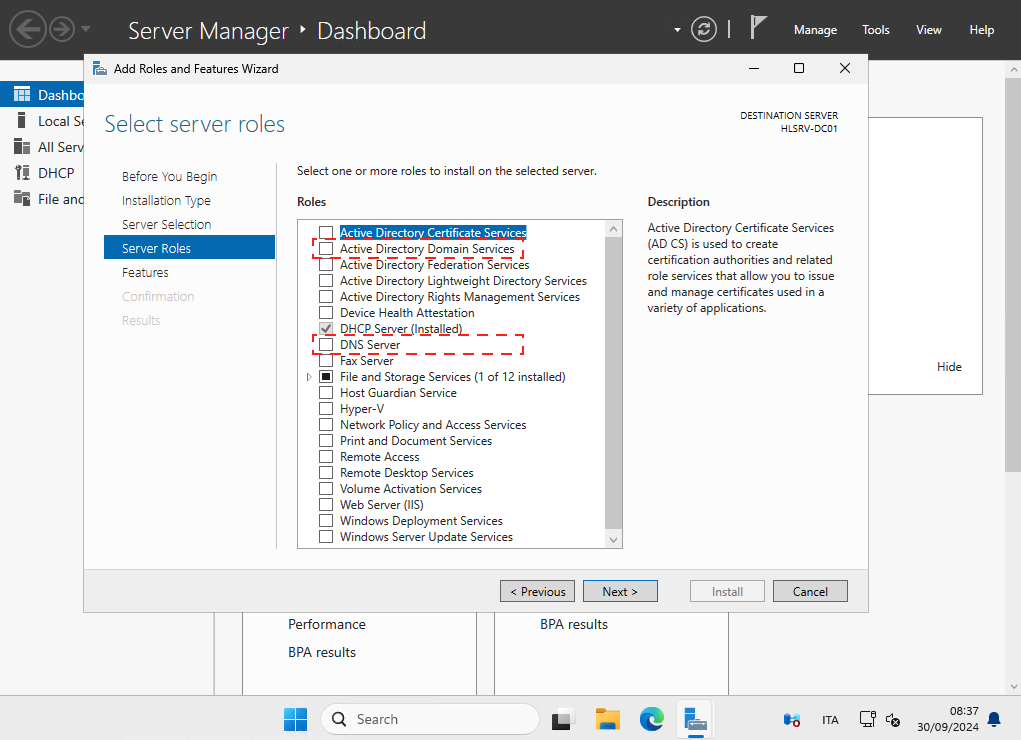This screenshot has height=740, width=1021.
Task: Tick the Hyper-V role checkbox
Action: (x=326, y=409)
